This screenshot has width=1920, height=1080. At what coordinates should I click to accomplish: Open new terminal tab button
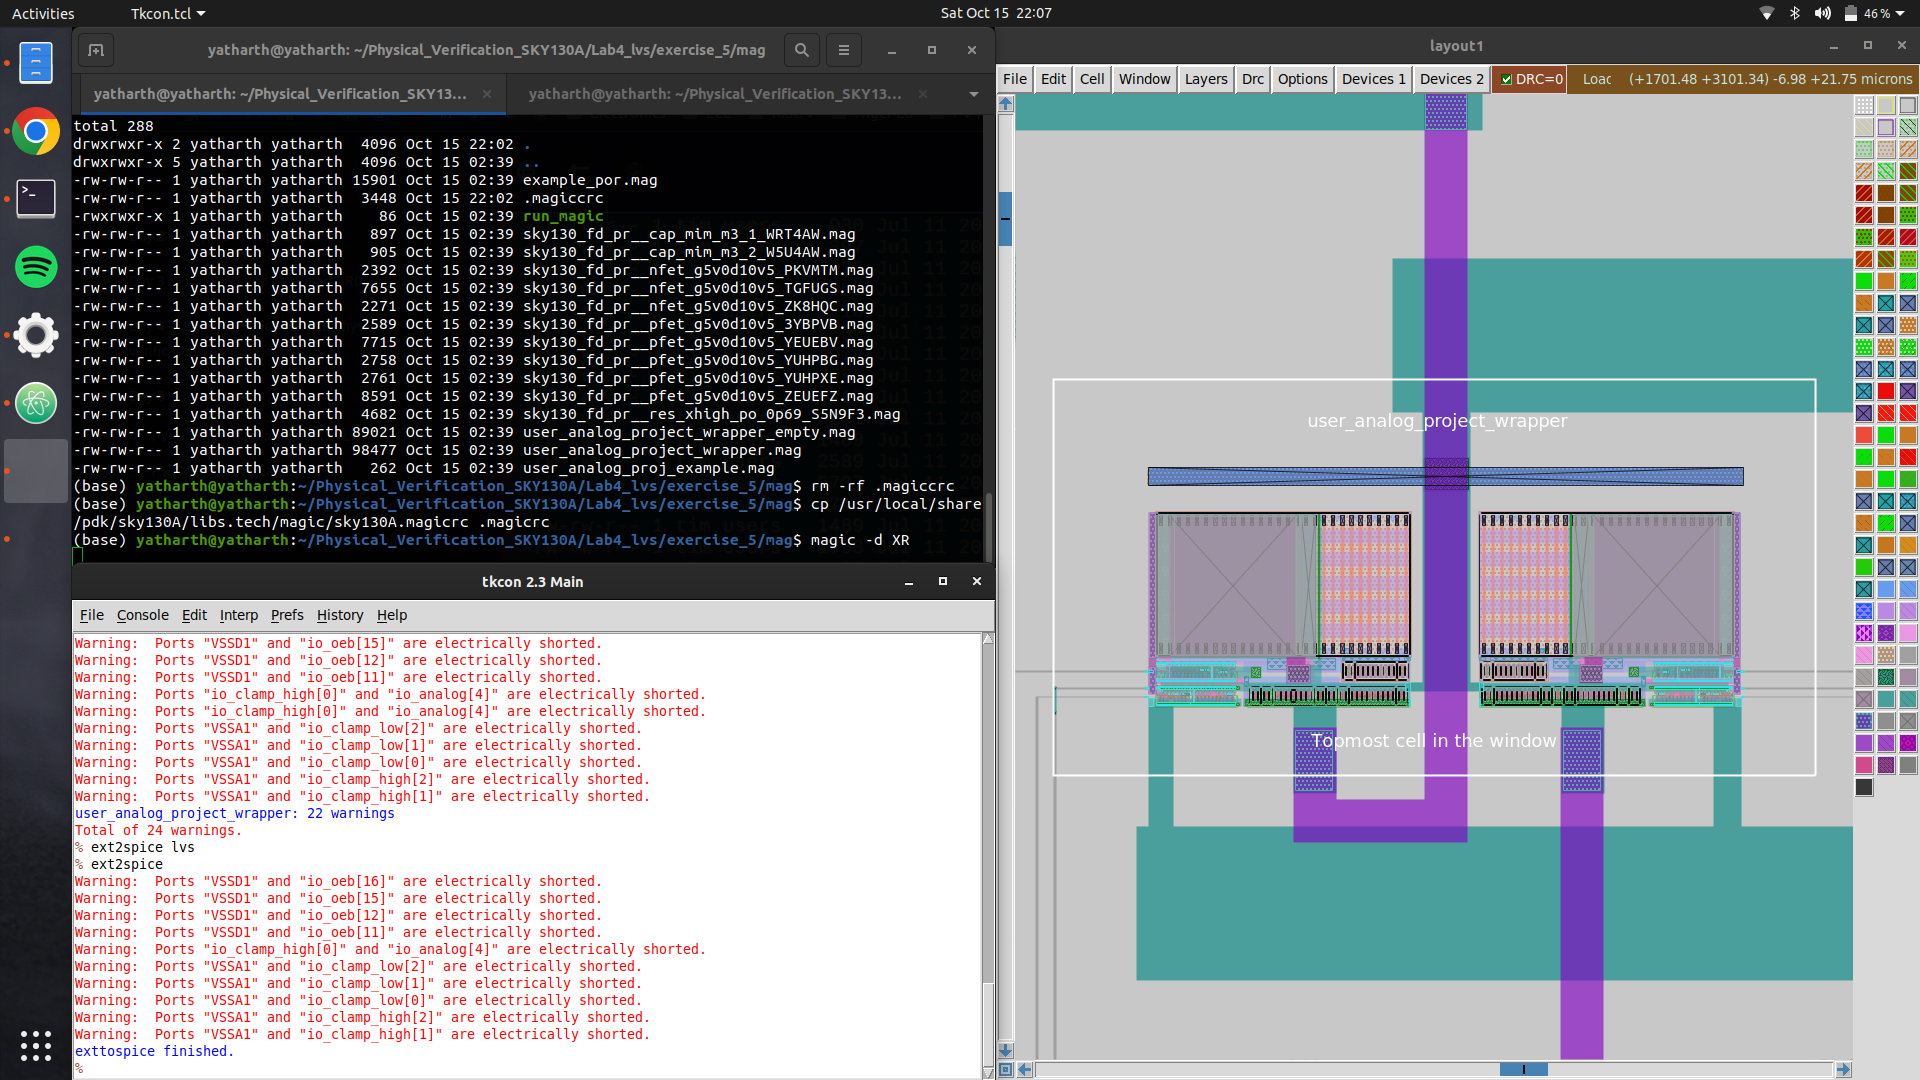96,50
